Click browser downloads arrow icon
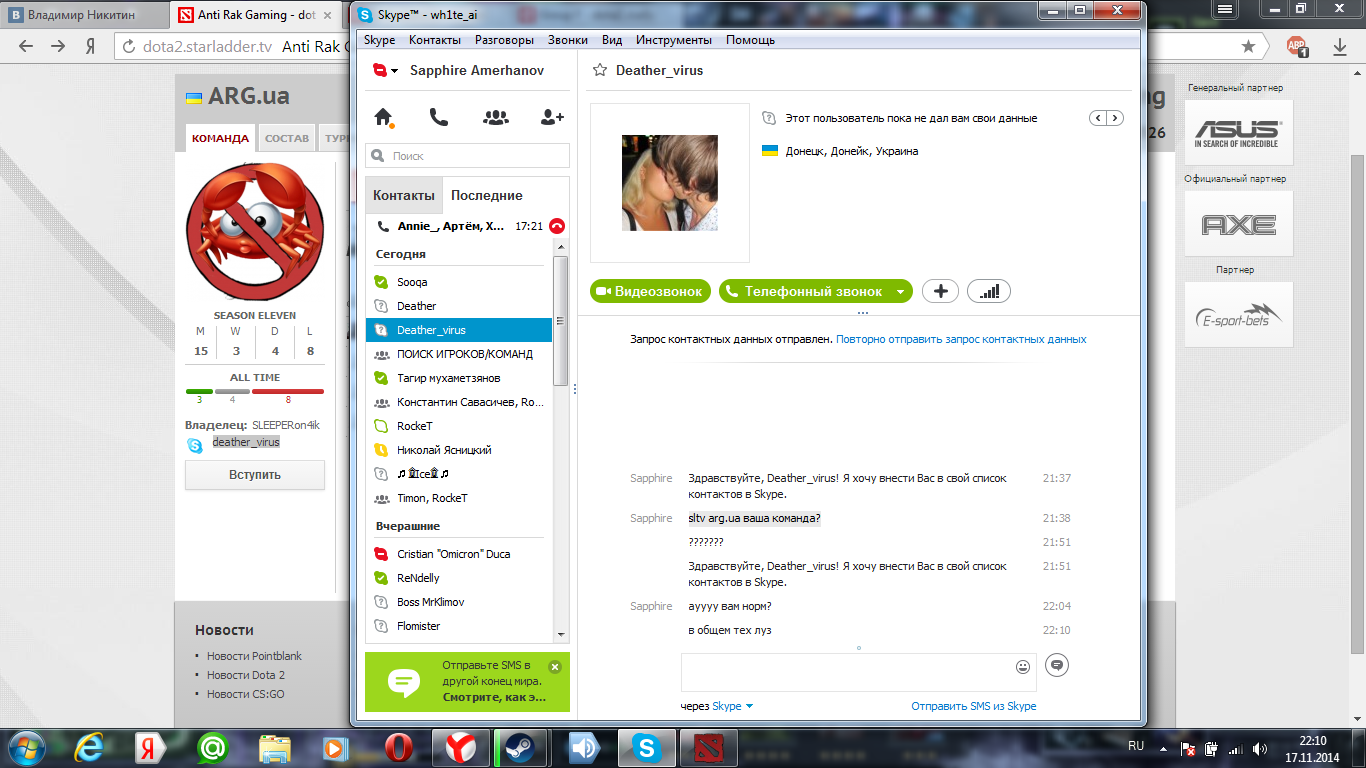 (1340, 47)
